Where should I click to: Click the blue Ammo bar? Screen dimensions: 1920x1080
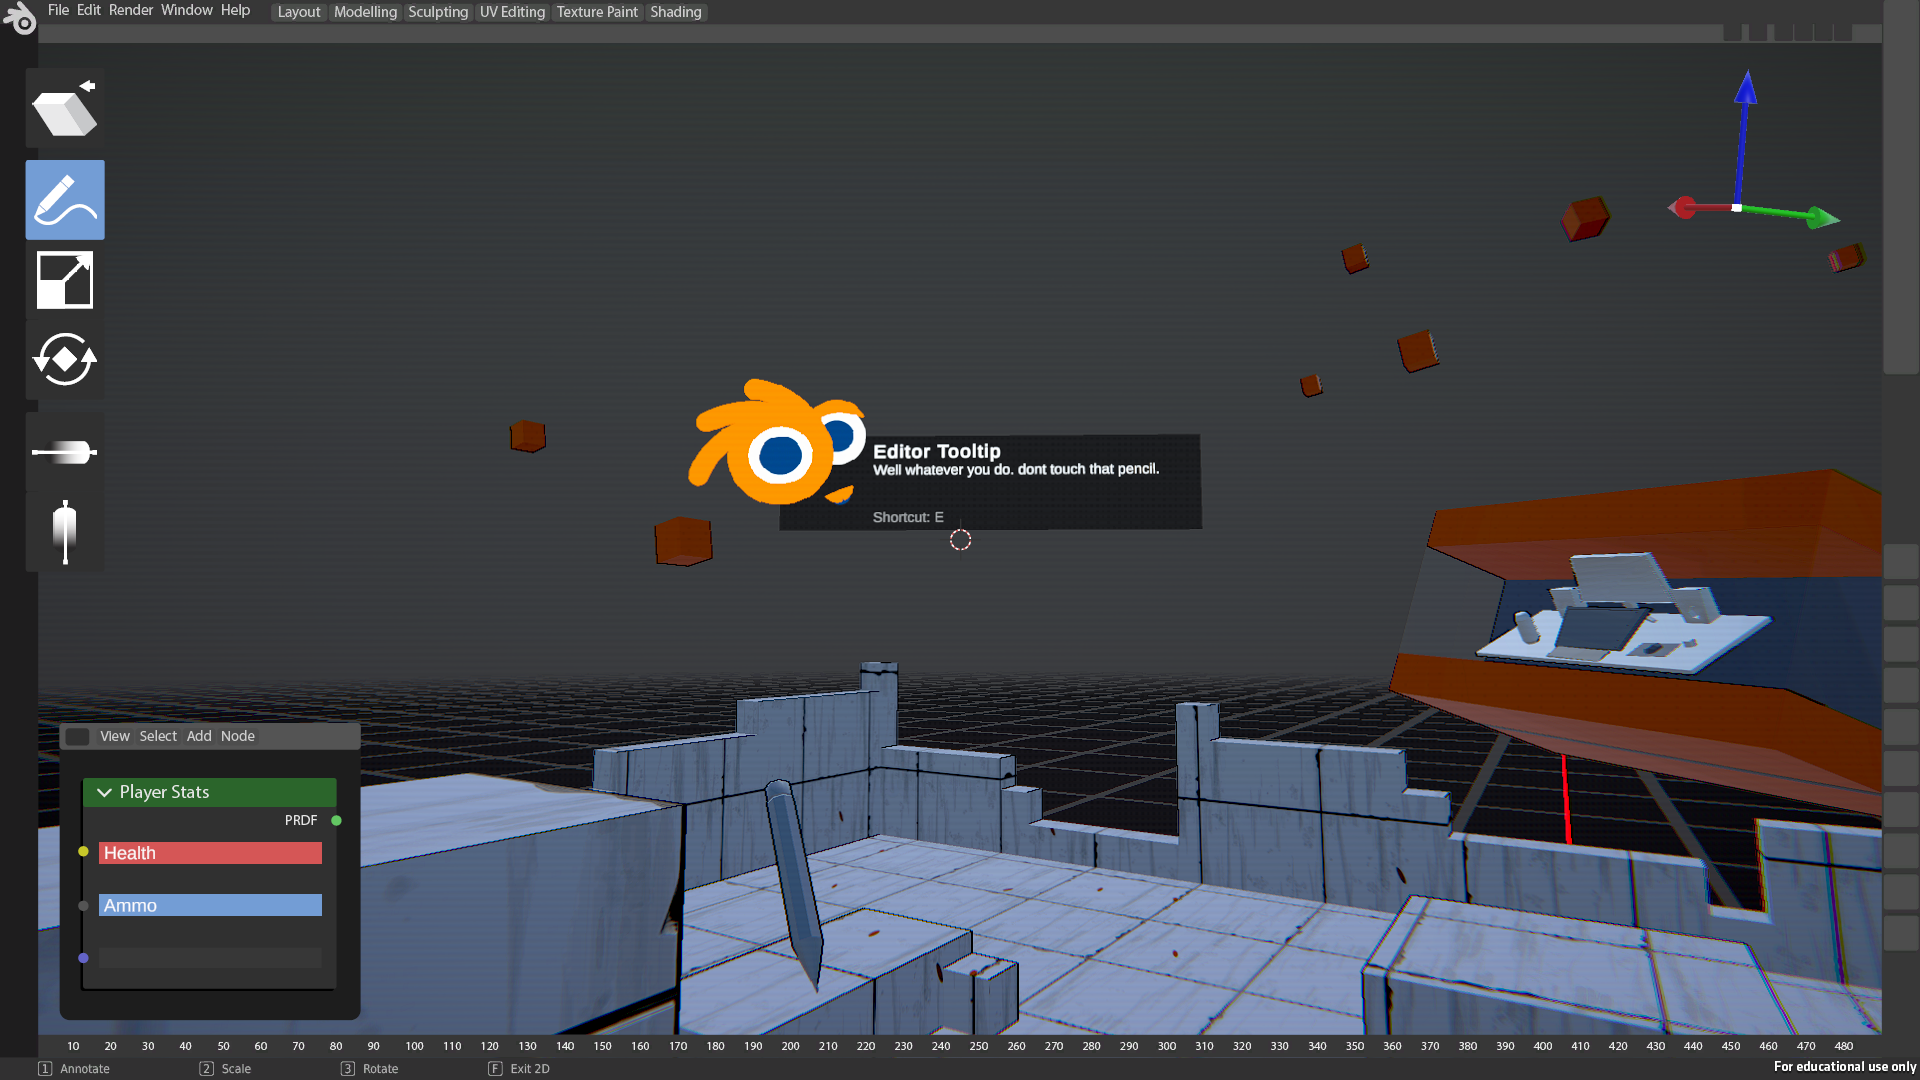point(210,905)
